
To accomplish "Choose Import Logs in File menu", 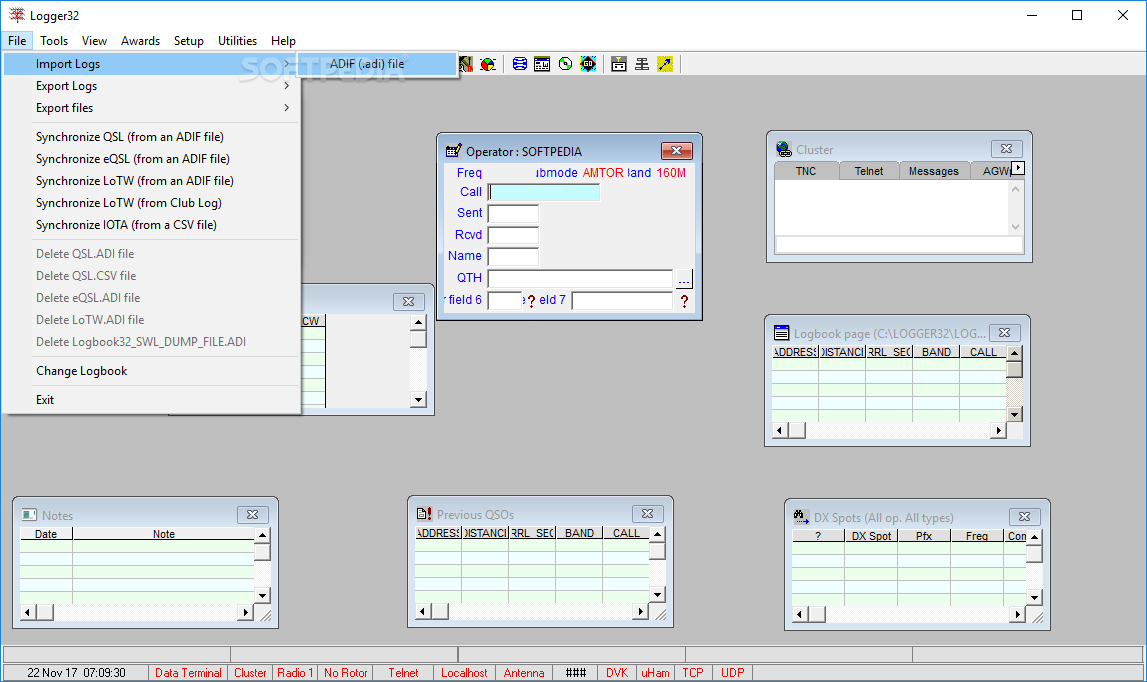I will (x=151, y=64).
